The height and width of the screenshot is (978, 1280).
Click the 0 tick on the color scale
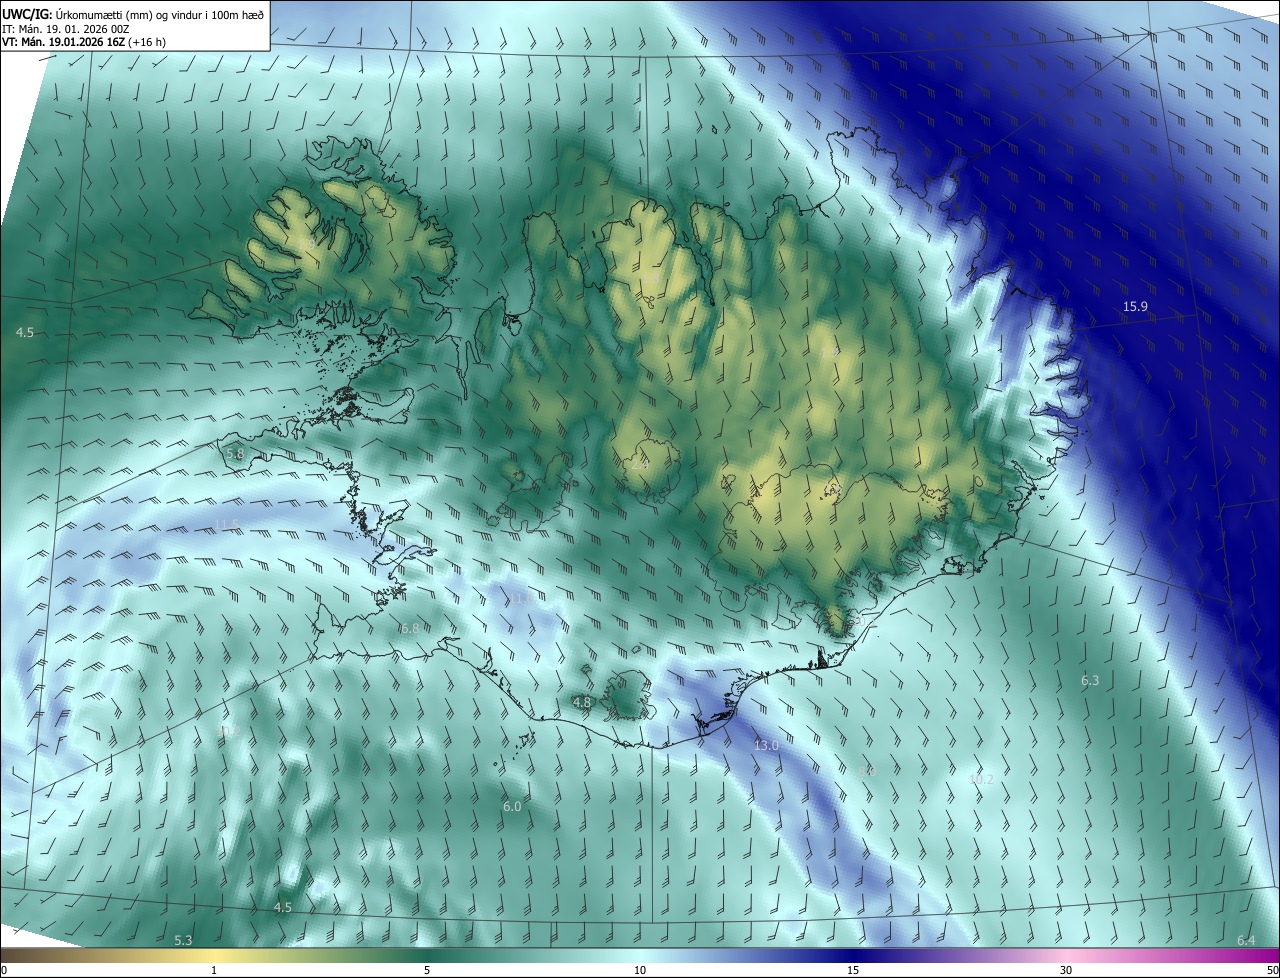coord(4,970)
